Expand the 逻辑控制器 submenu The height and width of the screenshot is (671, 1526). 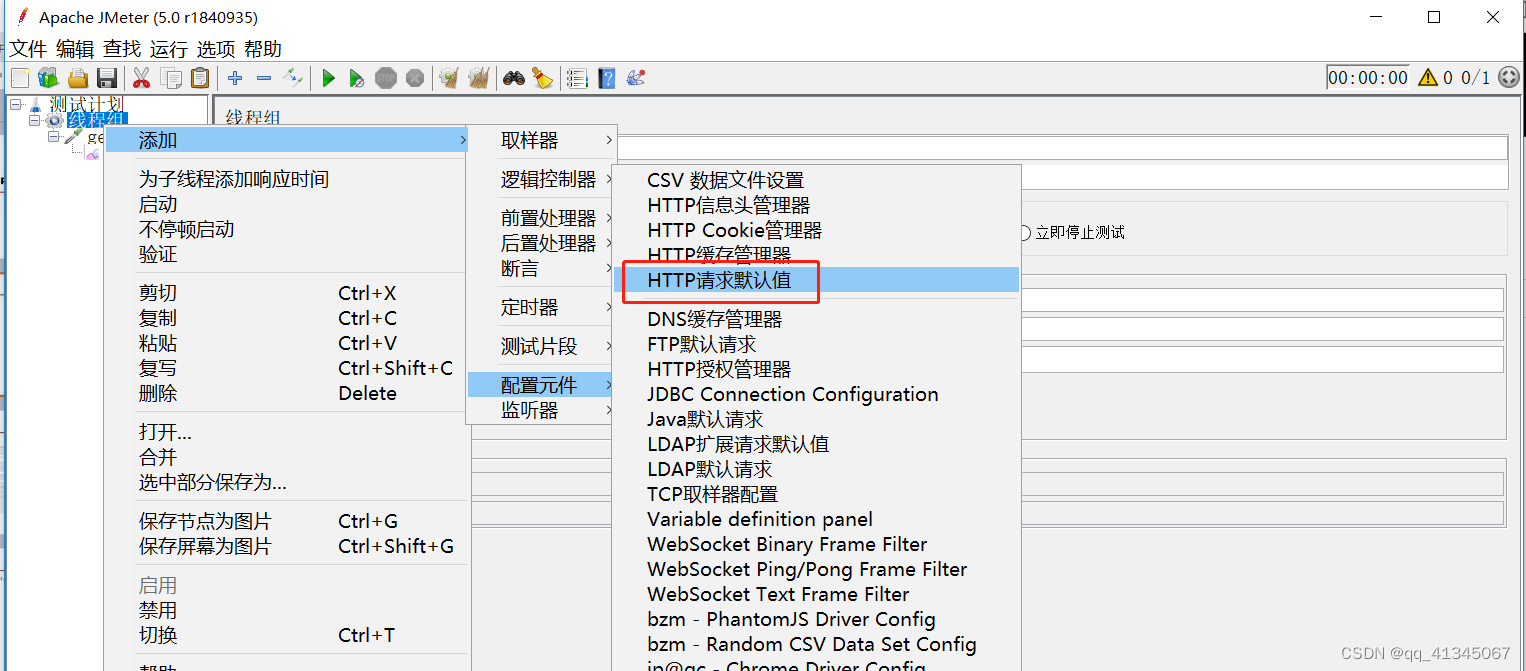click(541, 180)
